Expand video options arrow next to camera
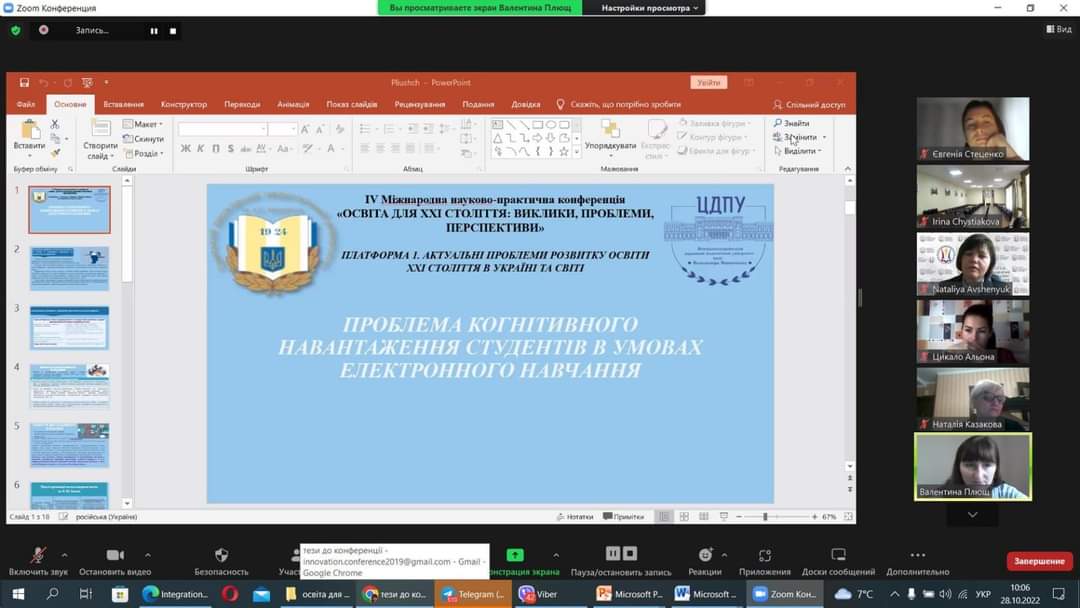The height and width of the screenshot is (608, 1080). pos(148,555)
